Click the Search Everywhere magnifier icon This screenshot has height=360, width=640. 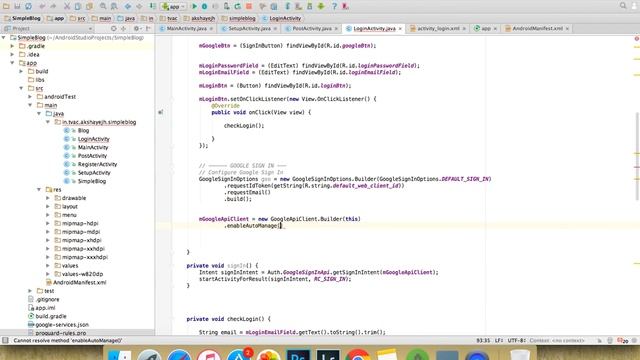tap(623, 6)
